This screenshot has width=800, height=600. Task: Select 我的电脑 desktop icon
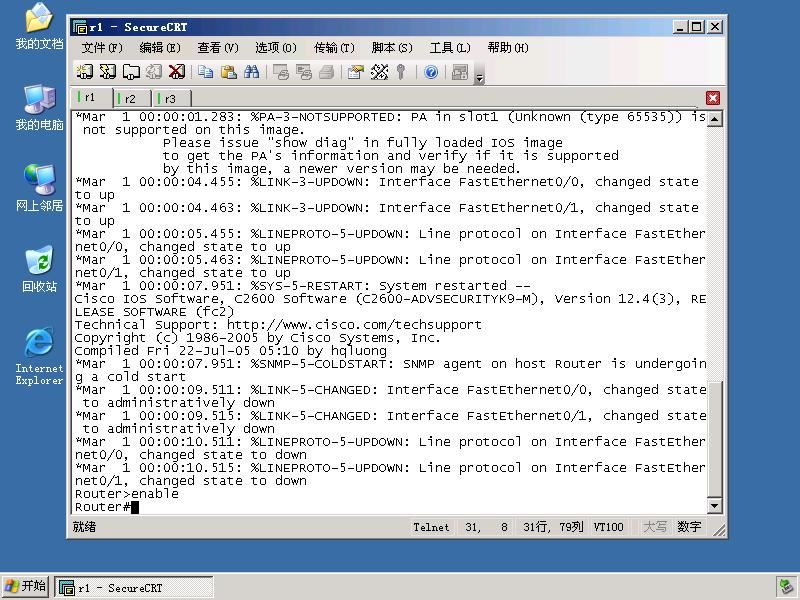39,108
